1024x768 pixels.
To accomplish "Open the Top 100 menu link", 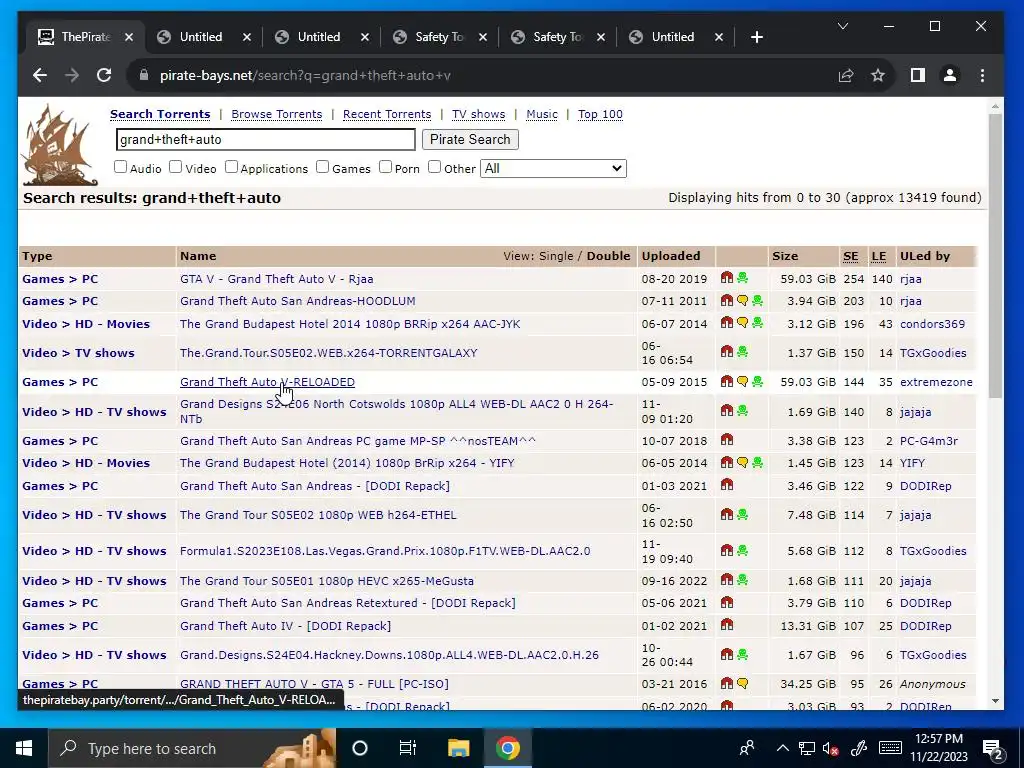I will coord(600,114).
